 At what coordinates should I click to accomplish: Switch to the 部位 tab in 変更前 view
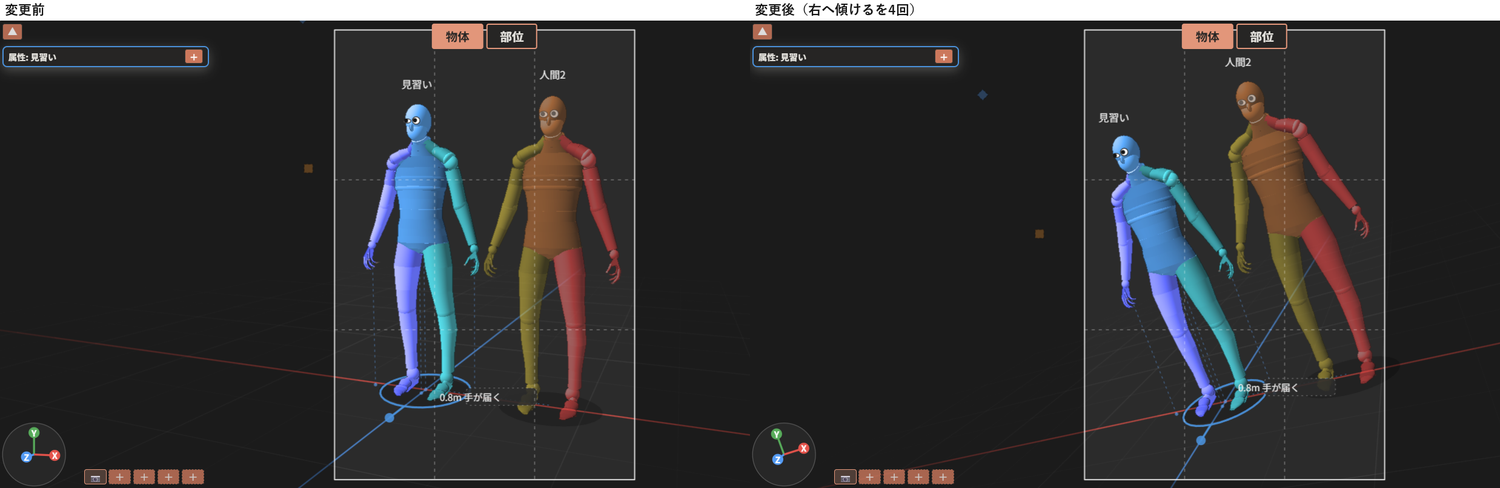point(512,37)
